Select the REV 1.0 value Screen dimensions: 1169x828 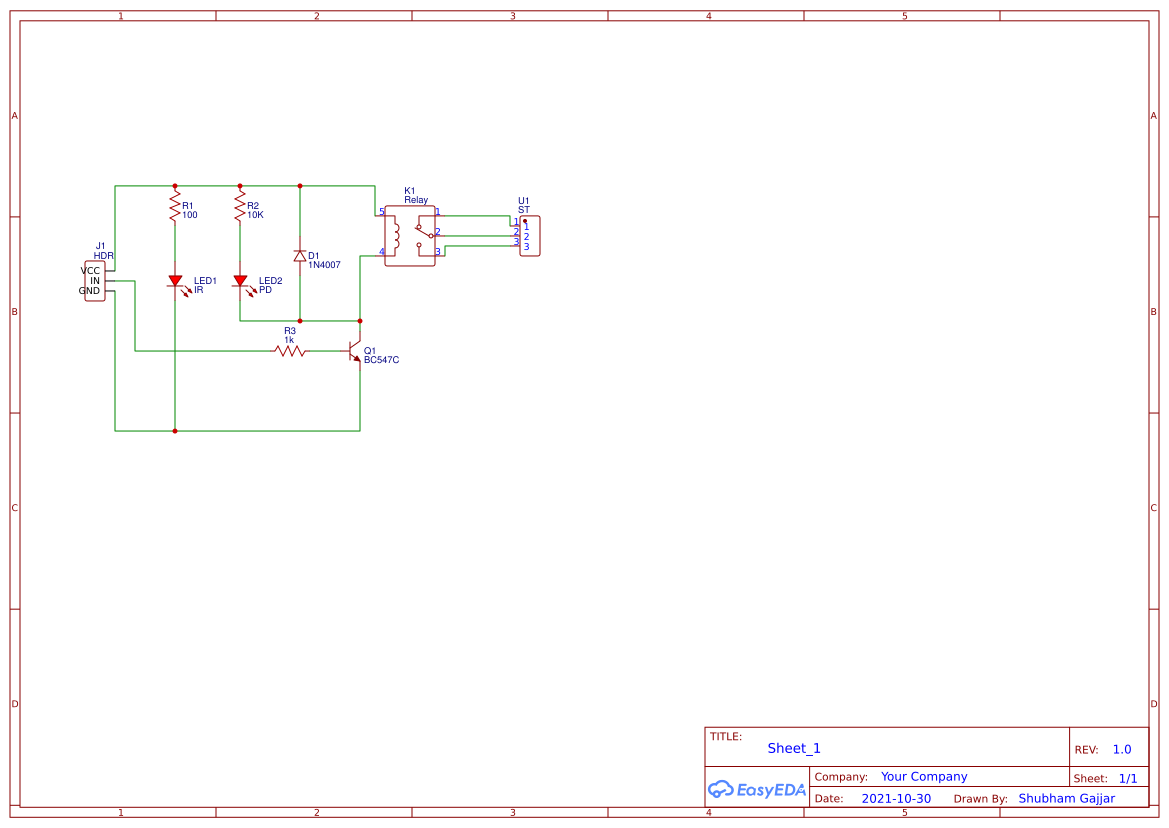[x=1119, y=749]
